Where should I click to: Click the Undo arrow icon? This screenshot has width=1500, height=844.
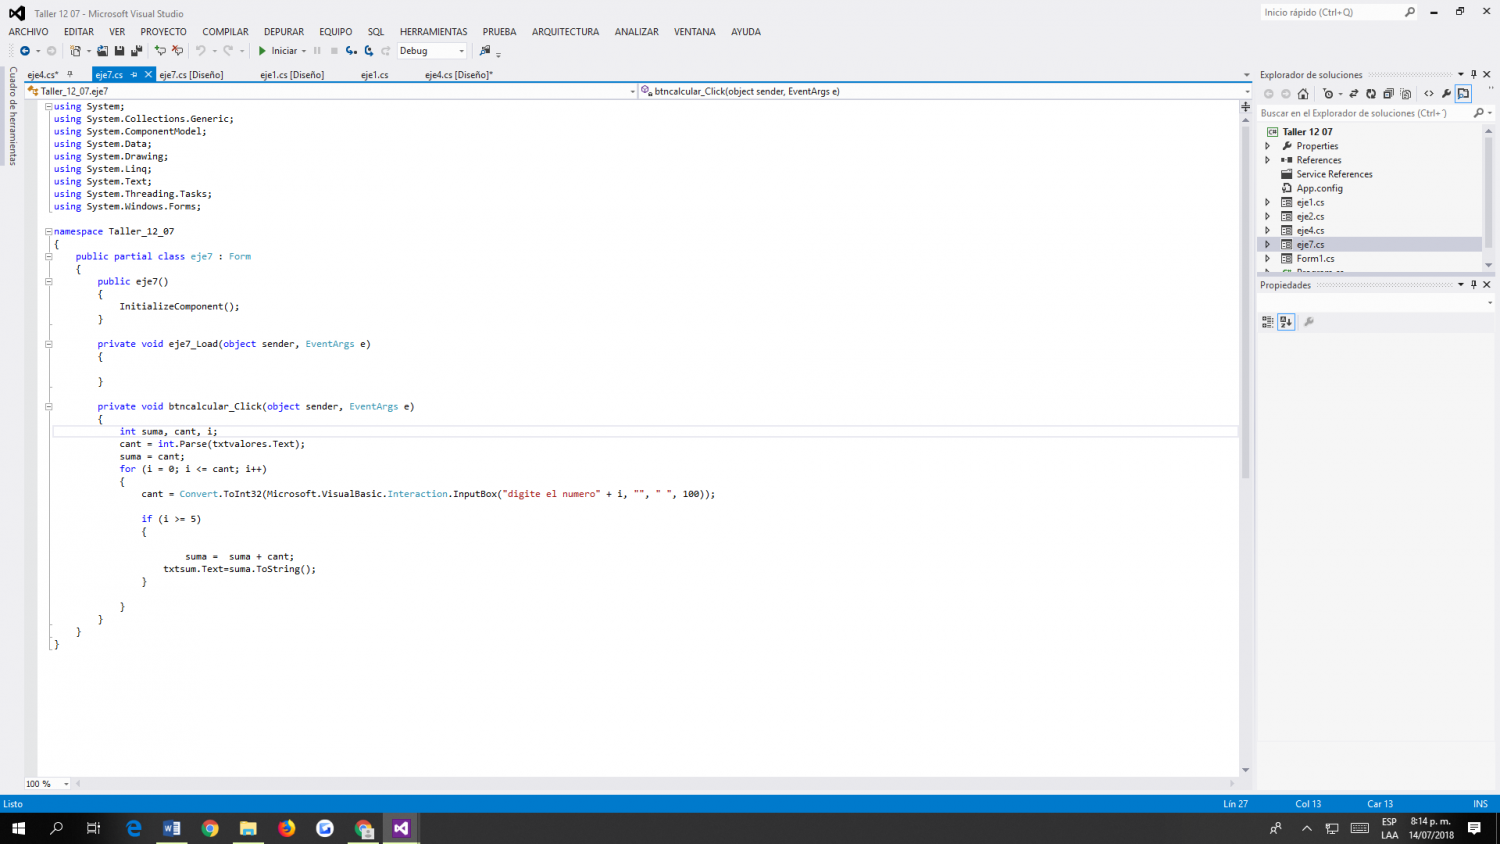click(200, 51)
